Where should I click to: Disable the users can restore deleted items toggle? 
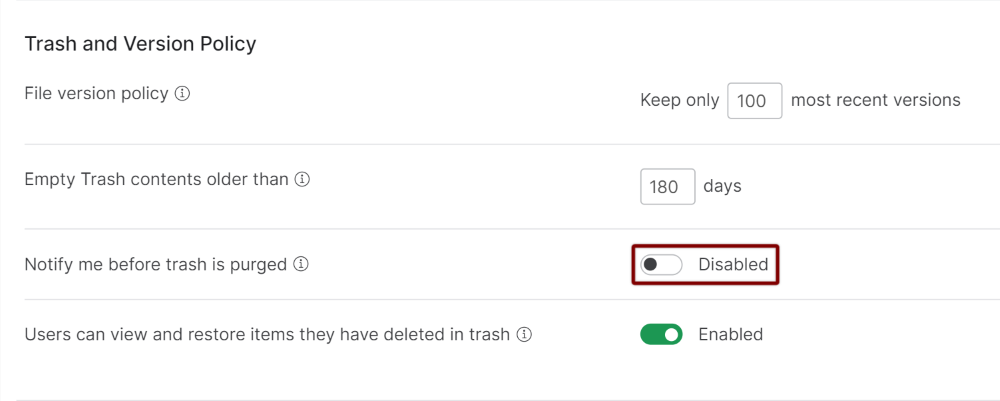[x=661, y=334]
